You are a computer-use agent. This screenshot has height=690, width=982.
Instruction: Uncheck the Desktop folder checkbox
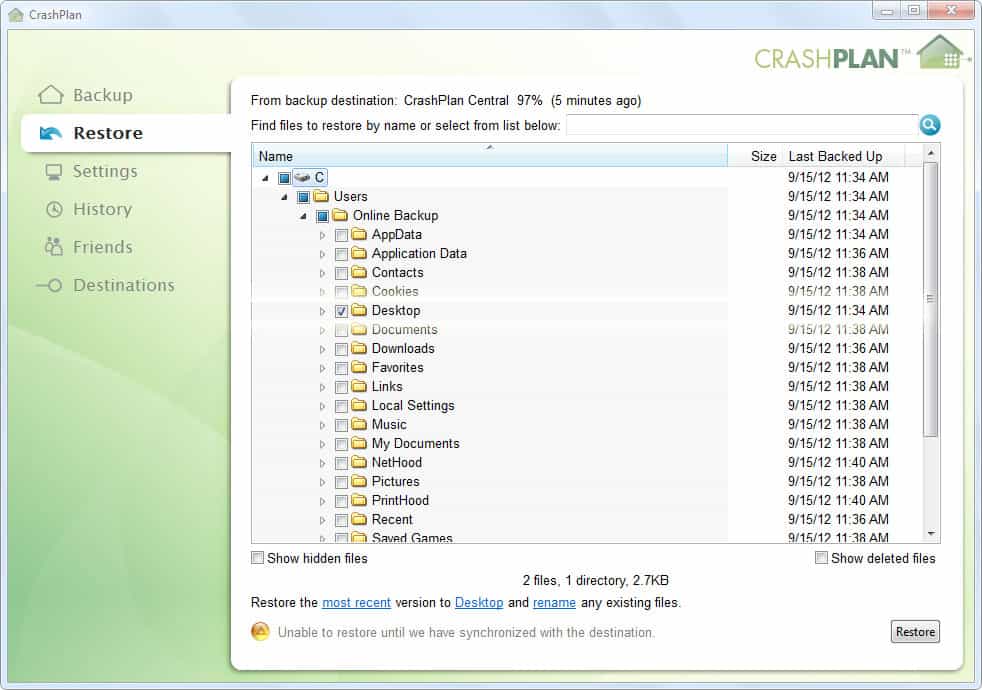point(341,311)
